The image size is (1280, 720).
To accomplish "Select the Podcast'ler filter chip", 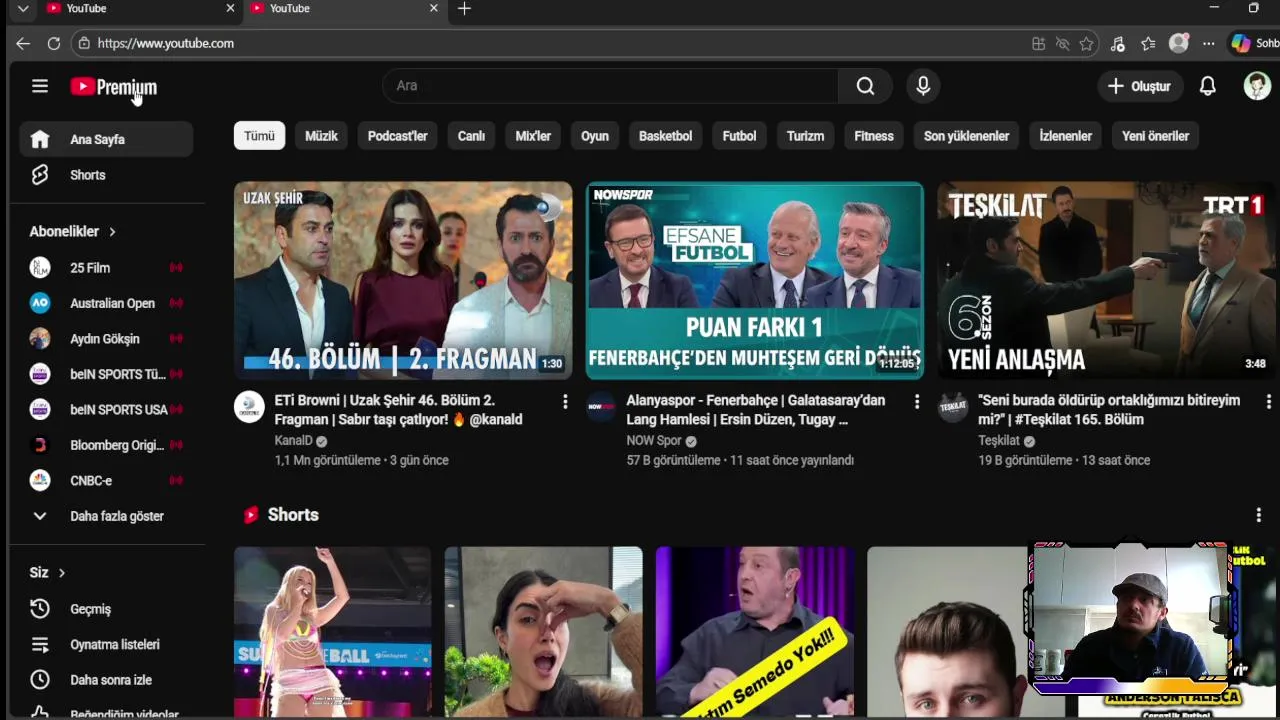I will pos(397,136).
